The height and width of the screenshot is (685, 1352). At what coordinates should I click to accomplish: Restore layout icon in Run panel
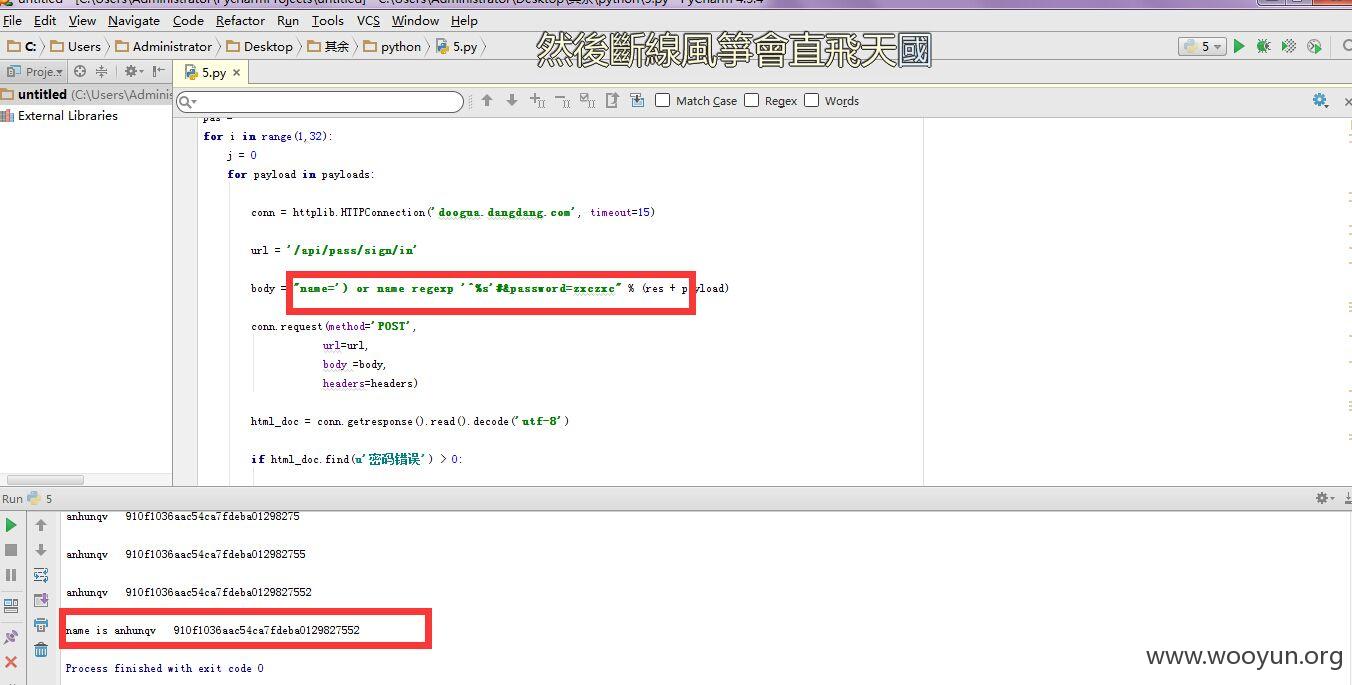(x=11, y=605)
